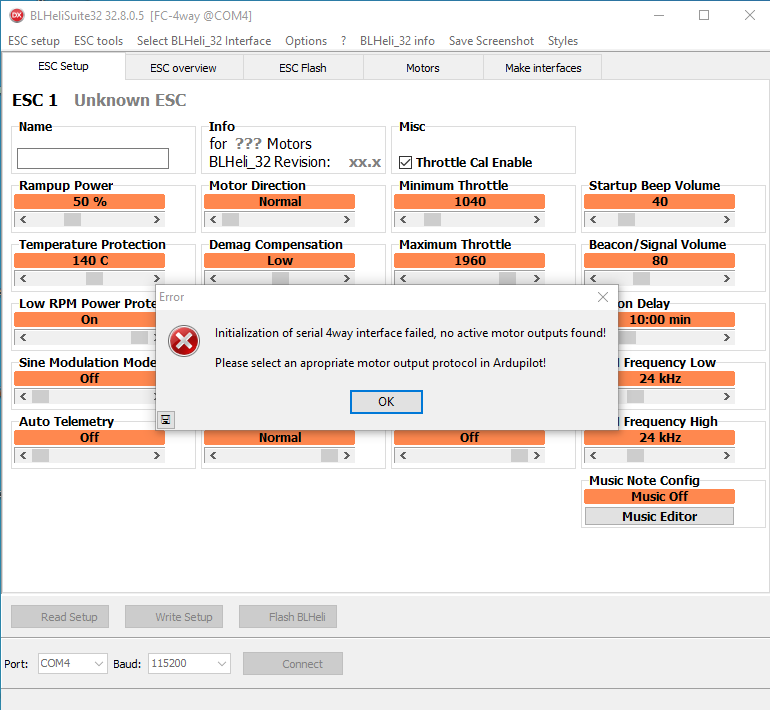Open the Baud 115200 dropdown
This screenshot has width=770, height=710.
pos(189,664)
